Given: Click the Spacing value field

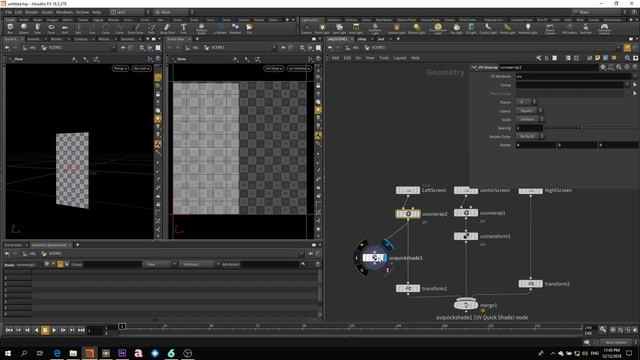Looking at the screenshot, I should (529, 128).
